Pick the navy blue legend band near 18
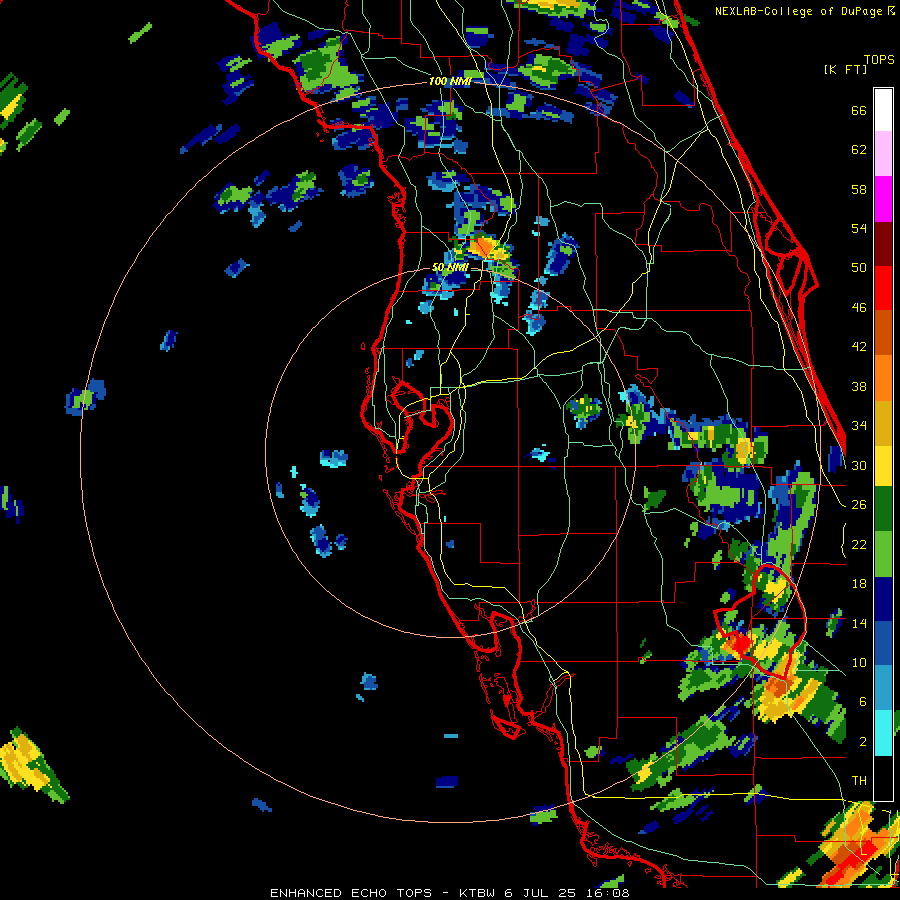900x900 pixels. point(883,599)
